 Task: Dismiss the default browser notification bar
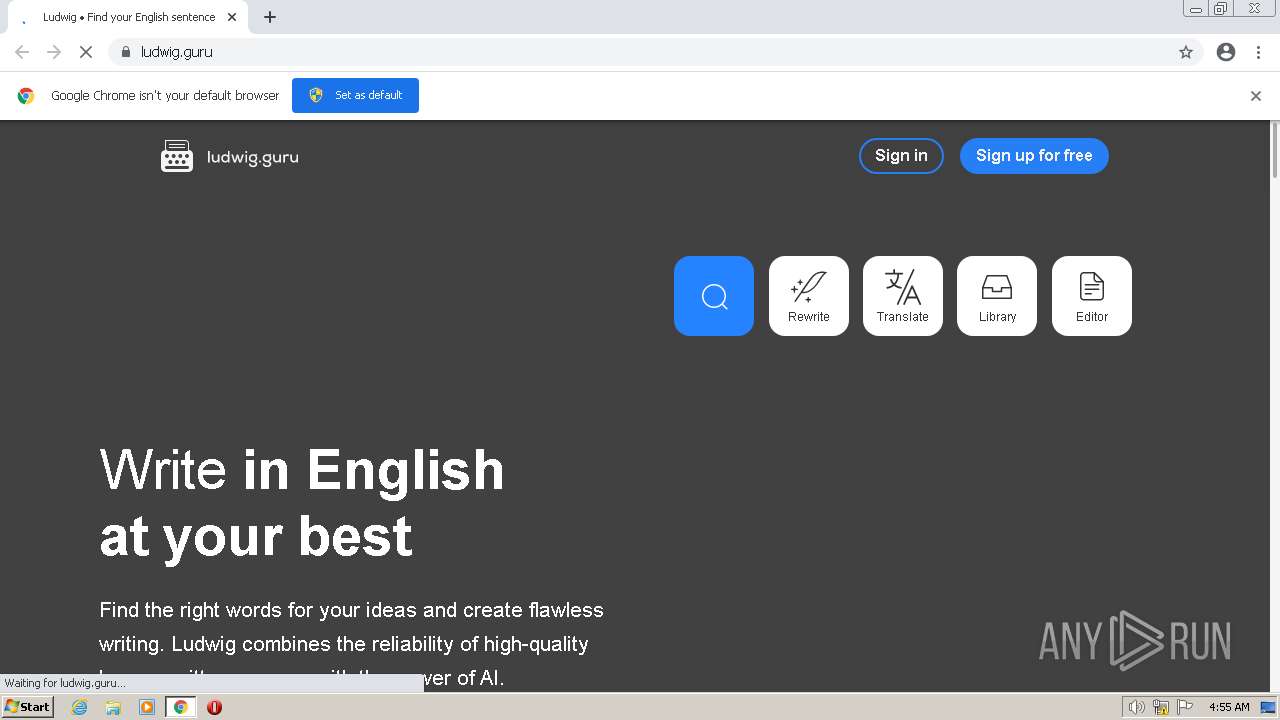(x=1256, y=96)
